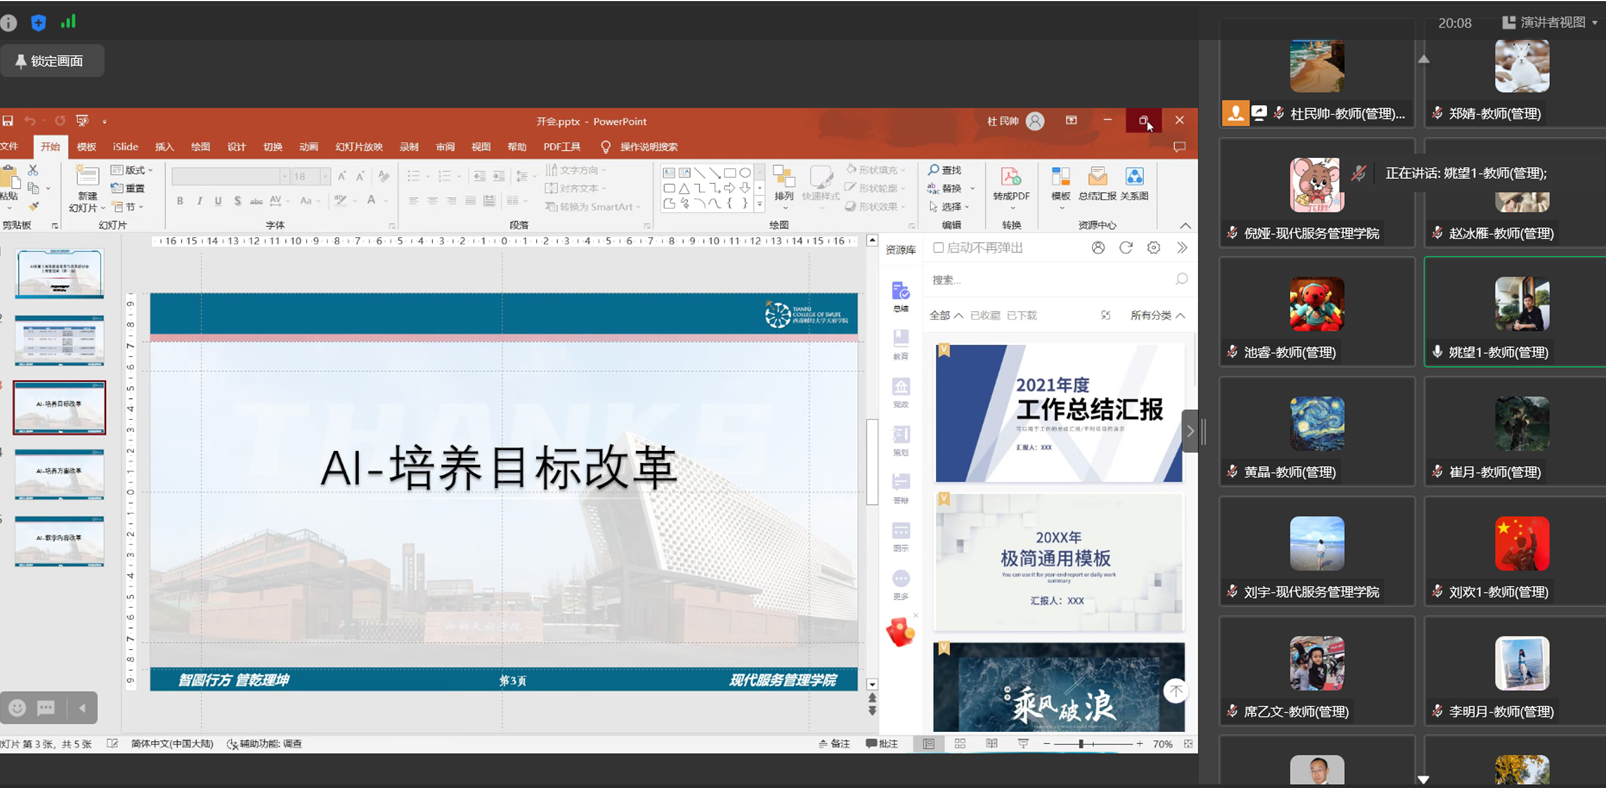Open the 演讲者视图 view dropdown
This screenshot has height=788, width=1606.
tap(1549, 22)
